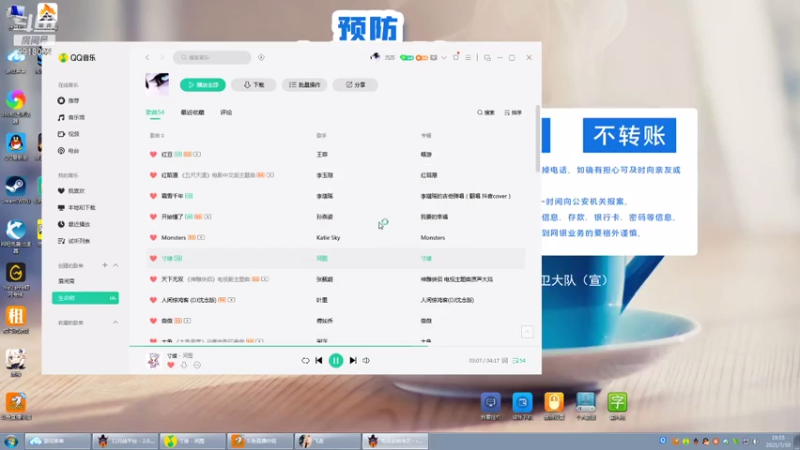Toggle heart of current song in player bar

click(x=171, y=365)
